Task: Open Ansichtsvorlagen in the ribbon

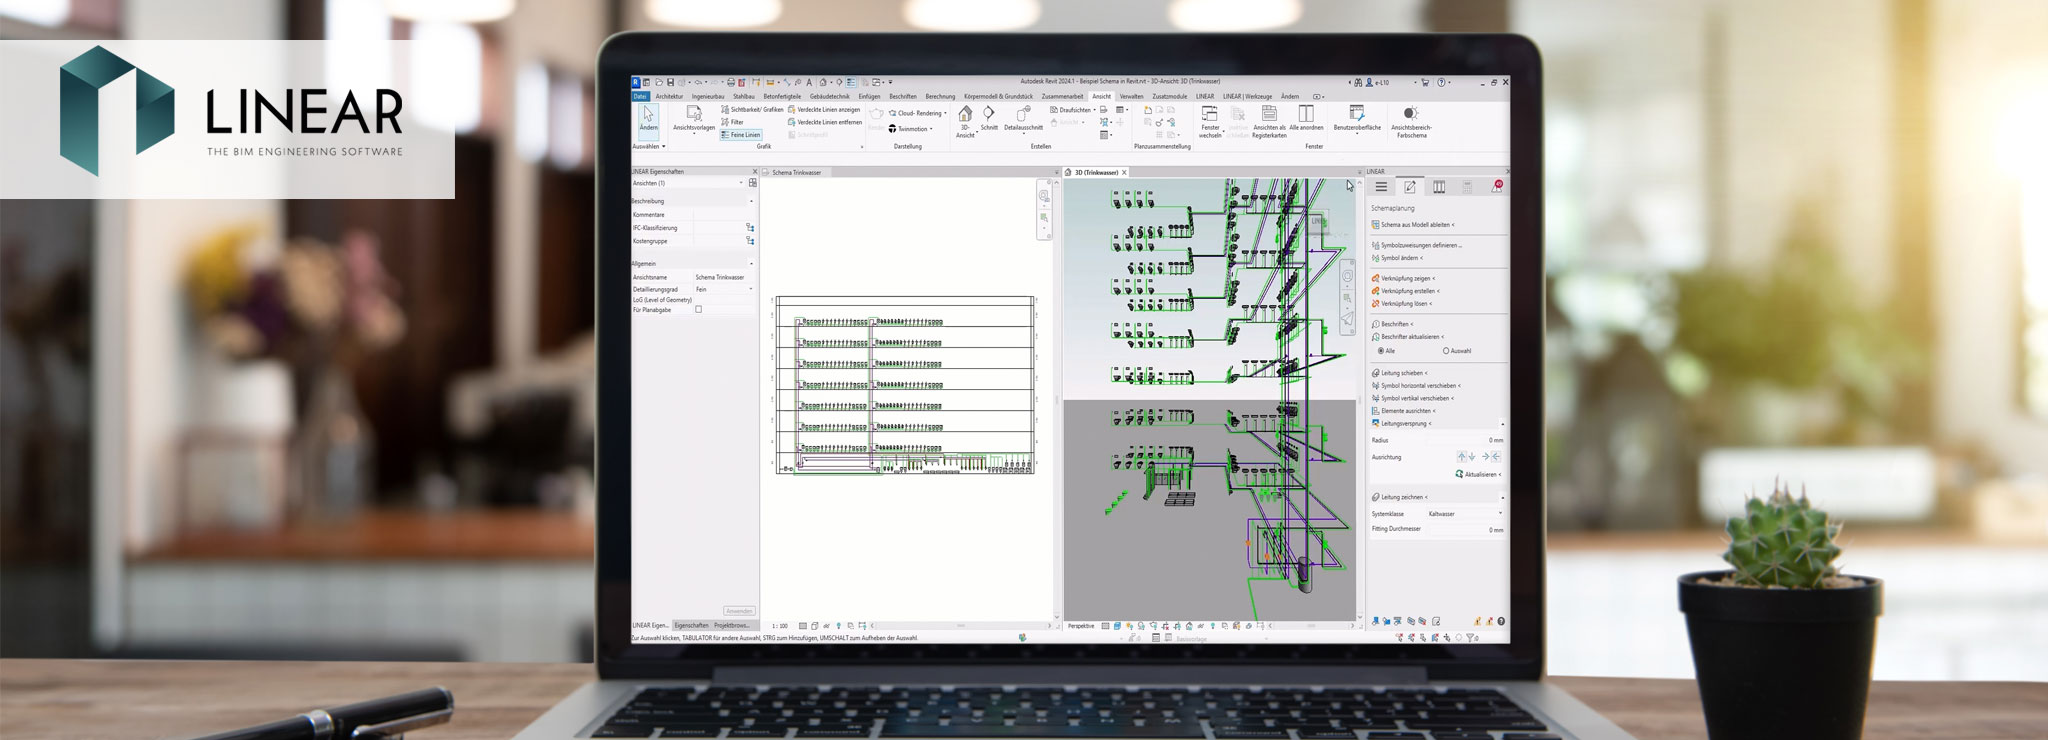Action: [694, 114]
